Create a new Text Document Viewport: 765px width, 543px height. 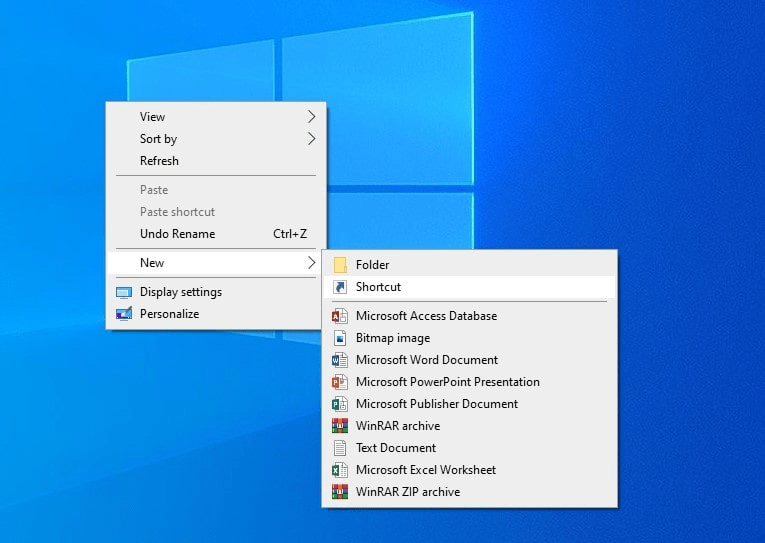(x=469, y=448)
